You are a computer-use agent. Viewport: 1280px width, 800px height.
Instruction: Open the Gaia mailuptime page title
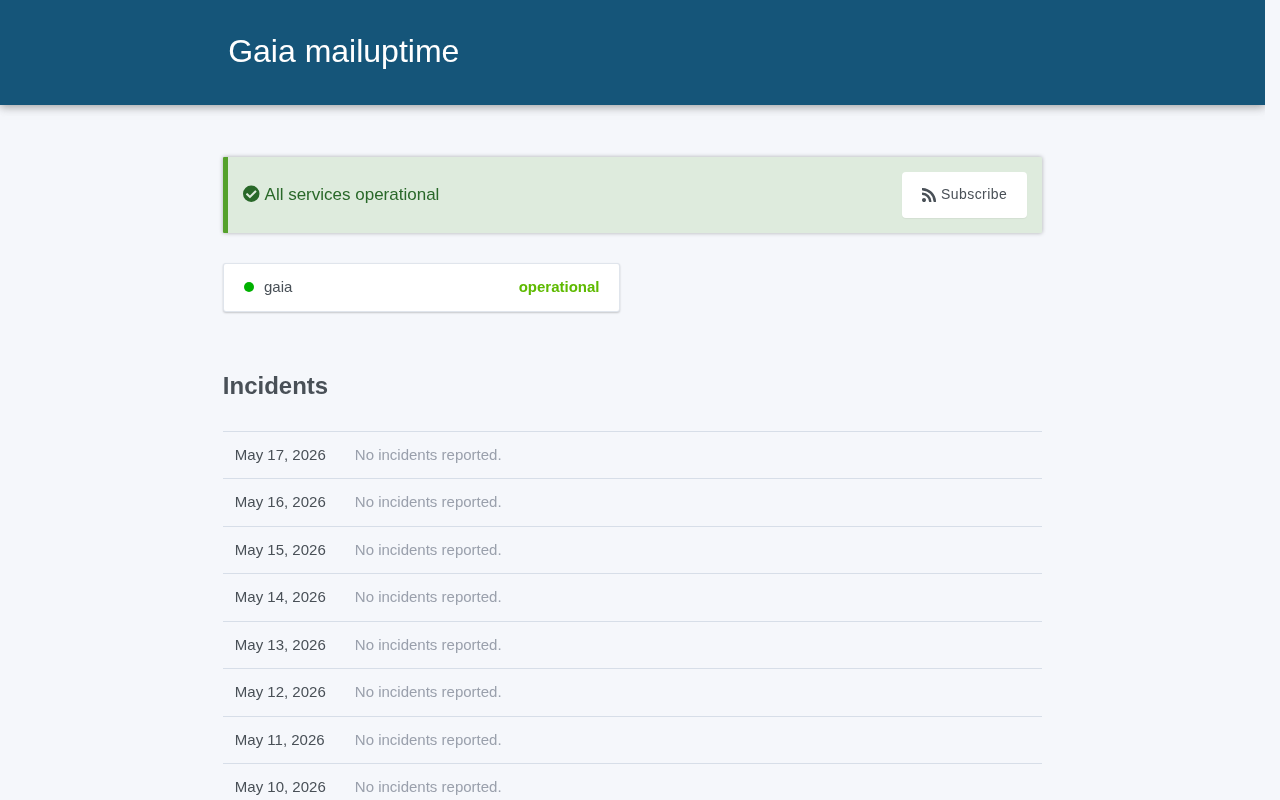tap(344, 51)
